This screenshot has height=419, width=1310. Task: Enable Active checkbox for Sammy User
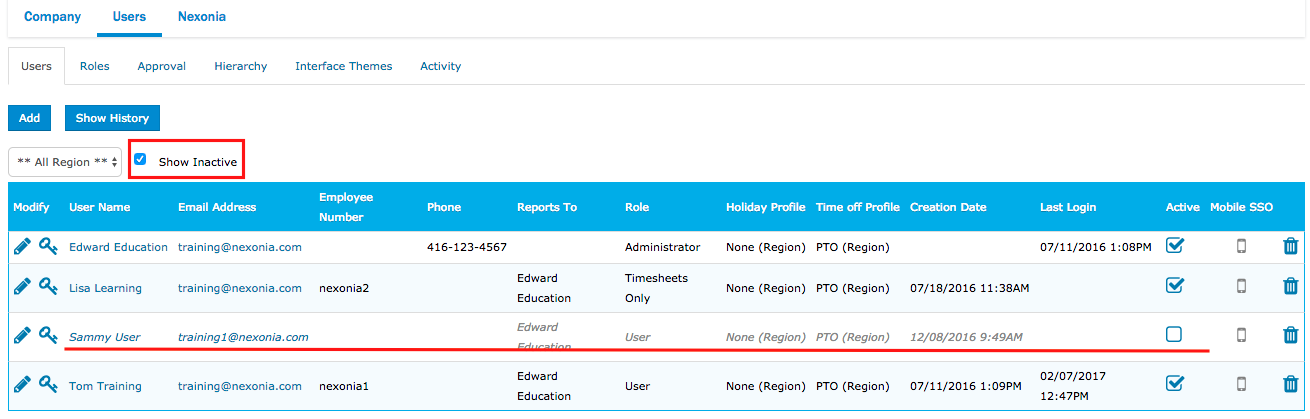tap(1174, 335)
